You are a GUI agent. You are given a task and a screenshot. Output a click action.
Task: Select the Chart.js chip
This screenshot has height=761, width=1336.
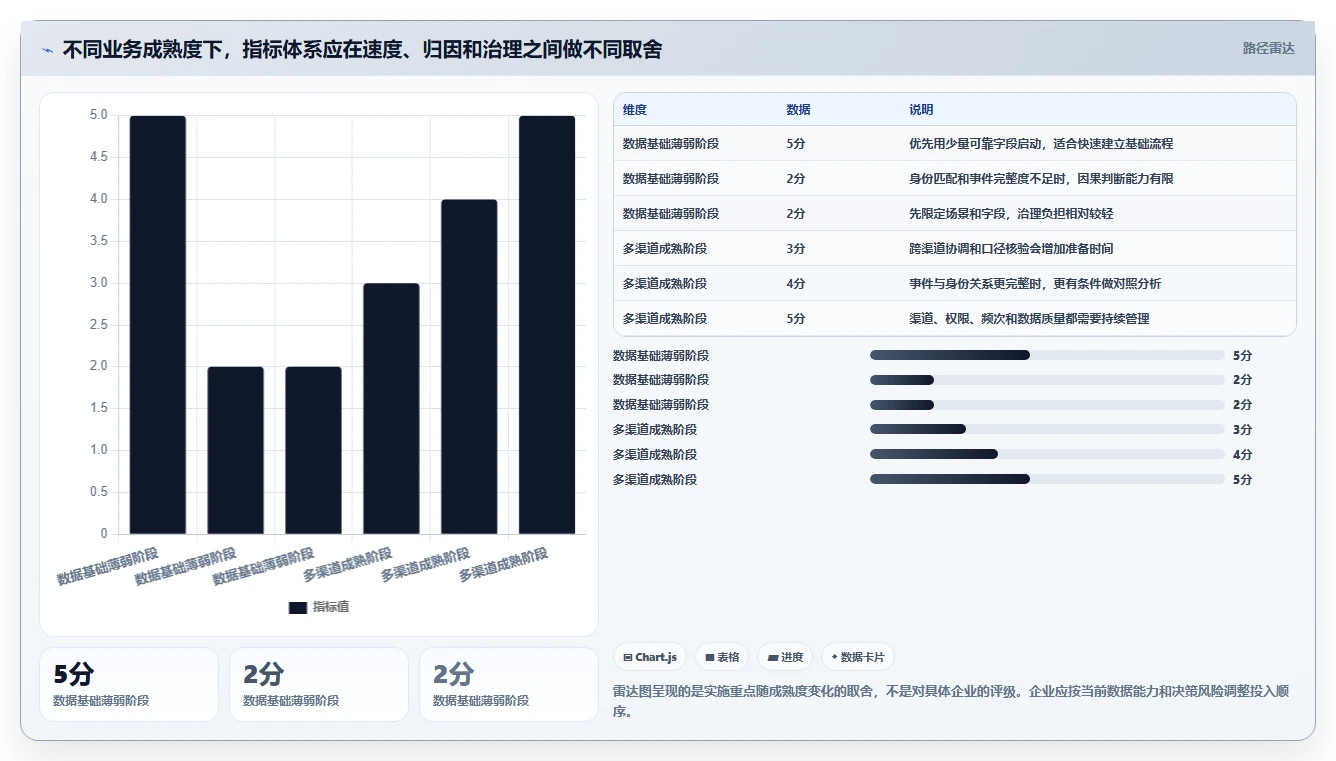click(x=650, y=657)
